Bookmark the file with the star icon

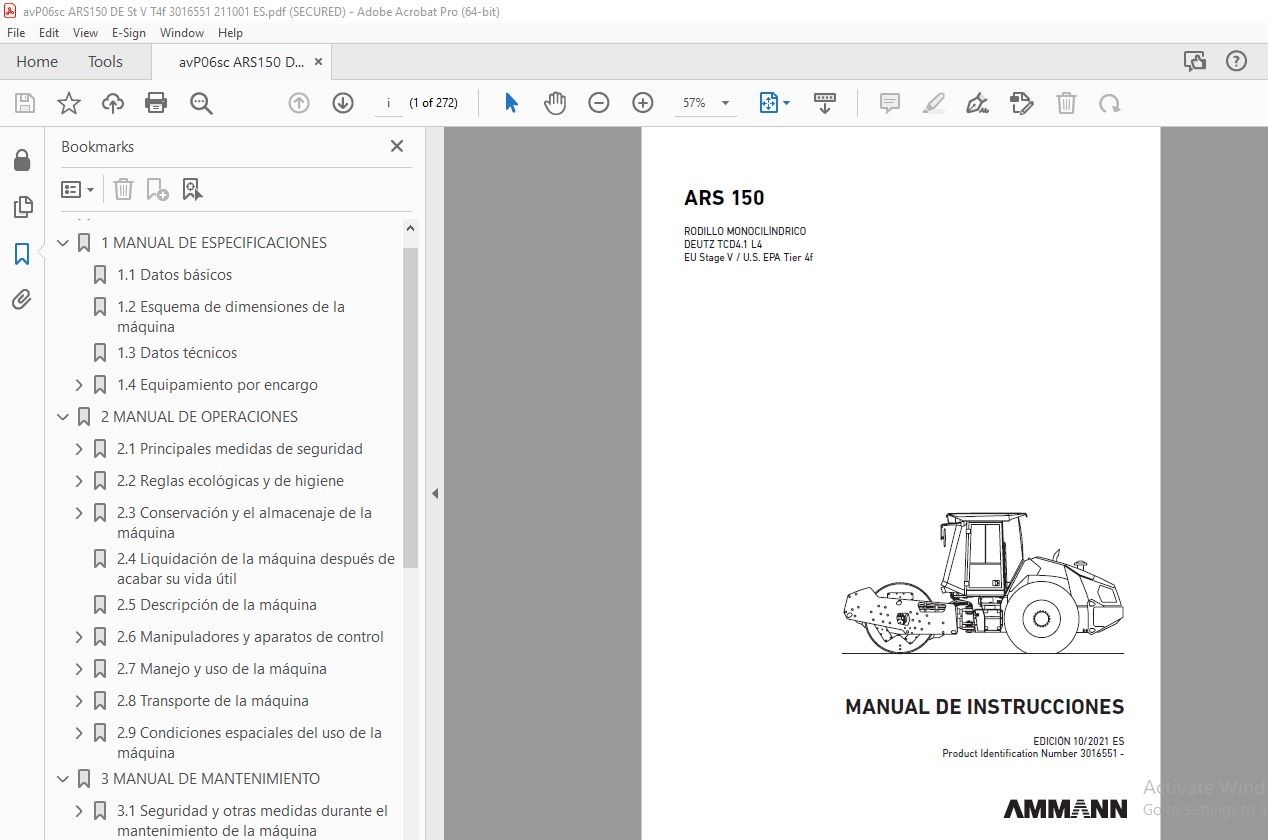pyautogui.click(x=68, y=103)
